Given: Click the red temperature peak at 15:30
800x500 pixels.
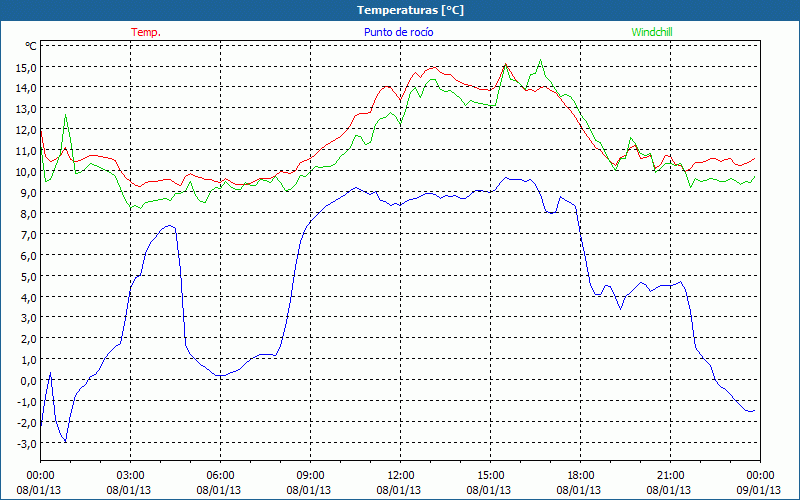Looking at the screenshot, I should 506,64.
